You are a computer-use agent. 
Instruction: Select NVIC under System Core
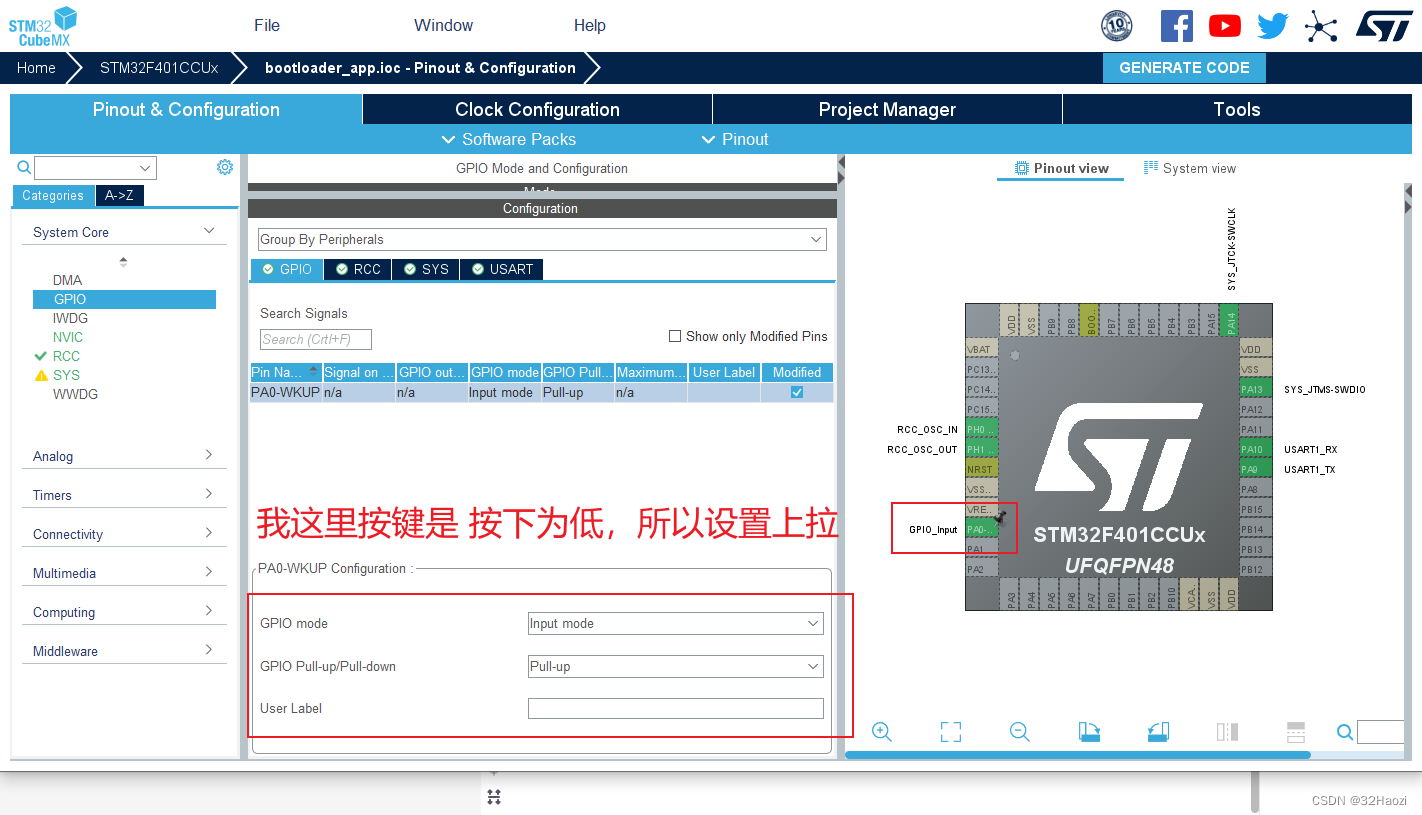68,337
